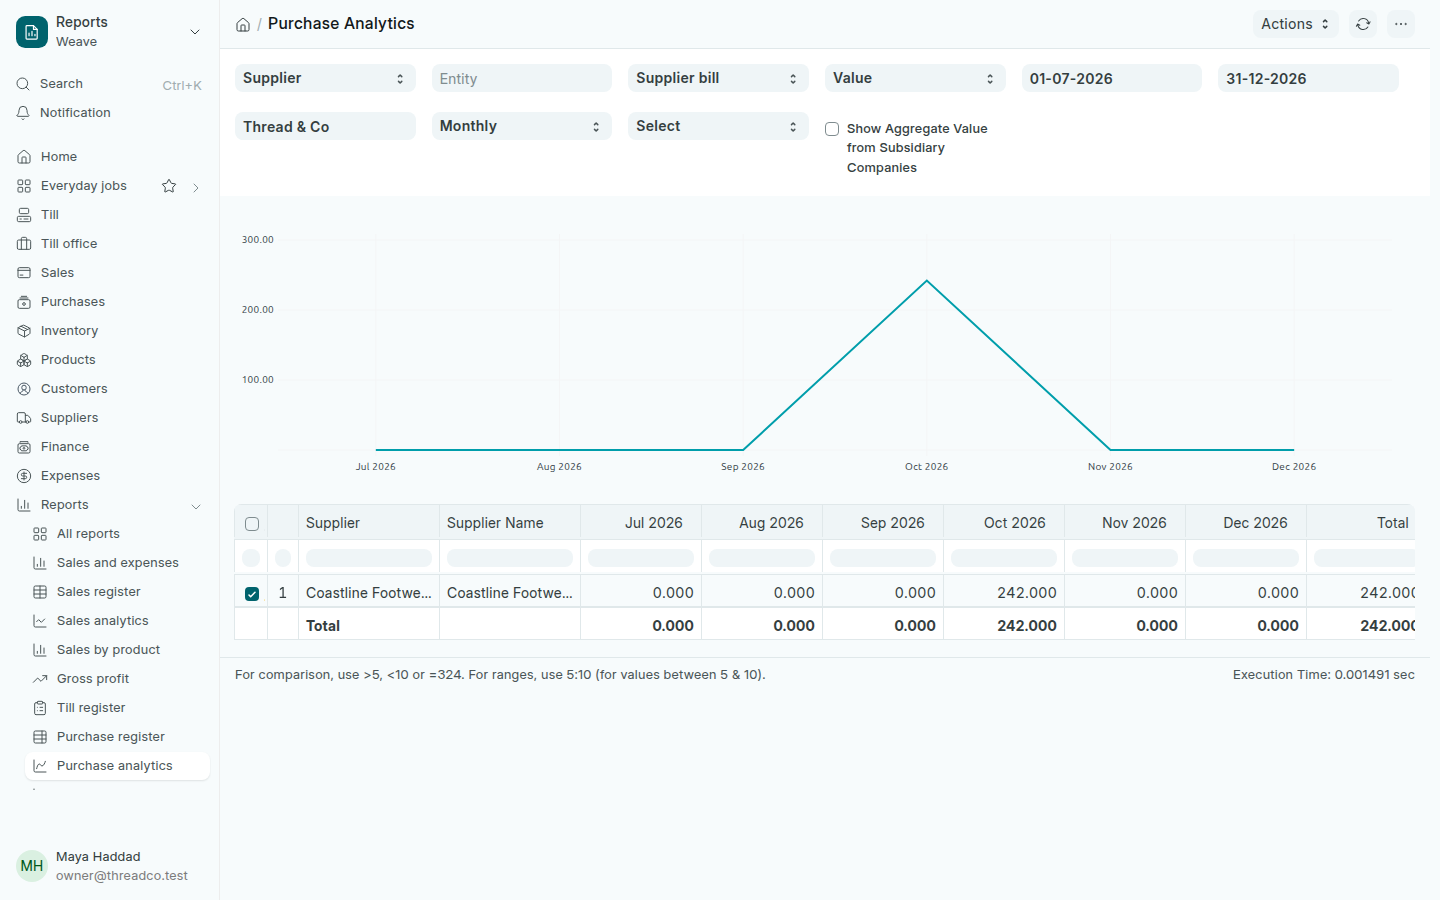Open the Supplier bill based-on dropdown
1440x900 pixels.
[x=718, y=78]
